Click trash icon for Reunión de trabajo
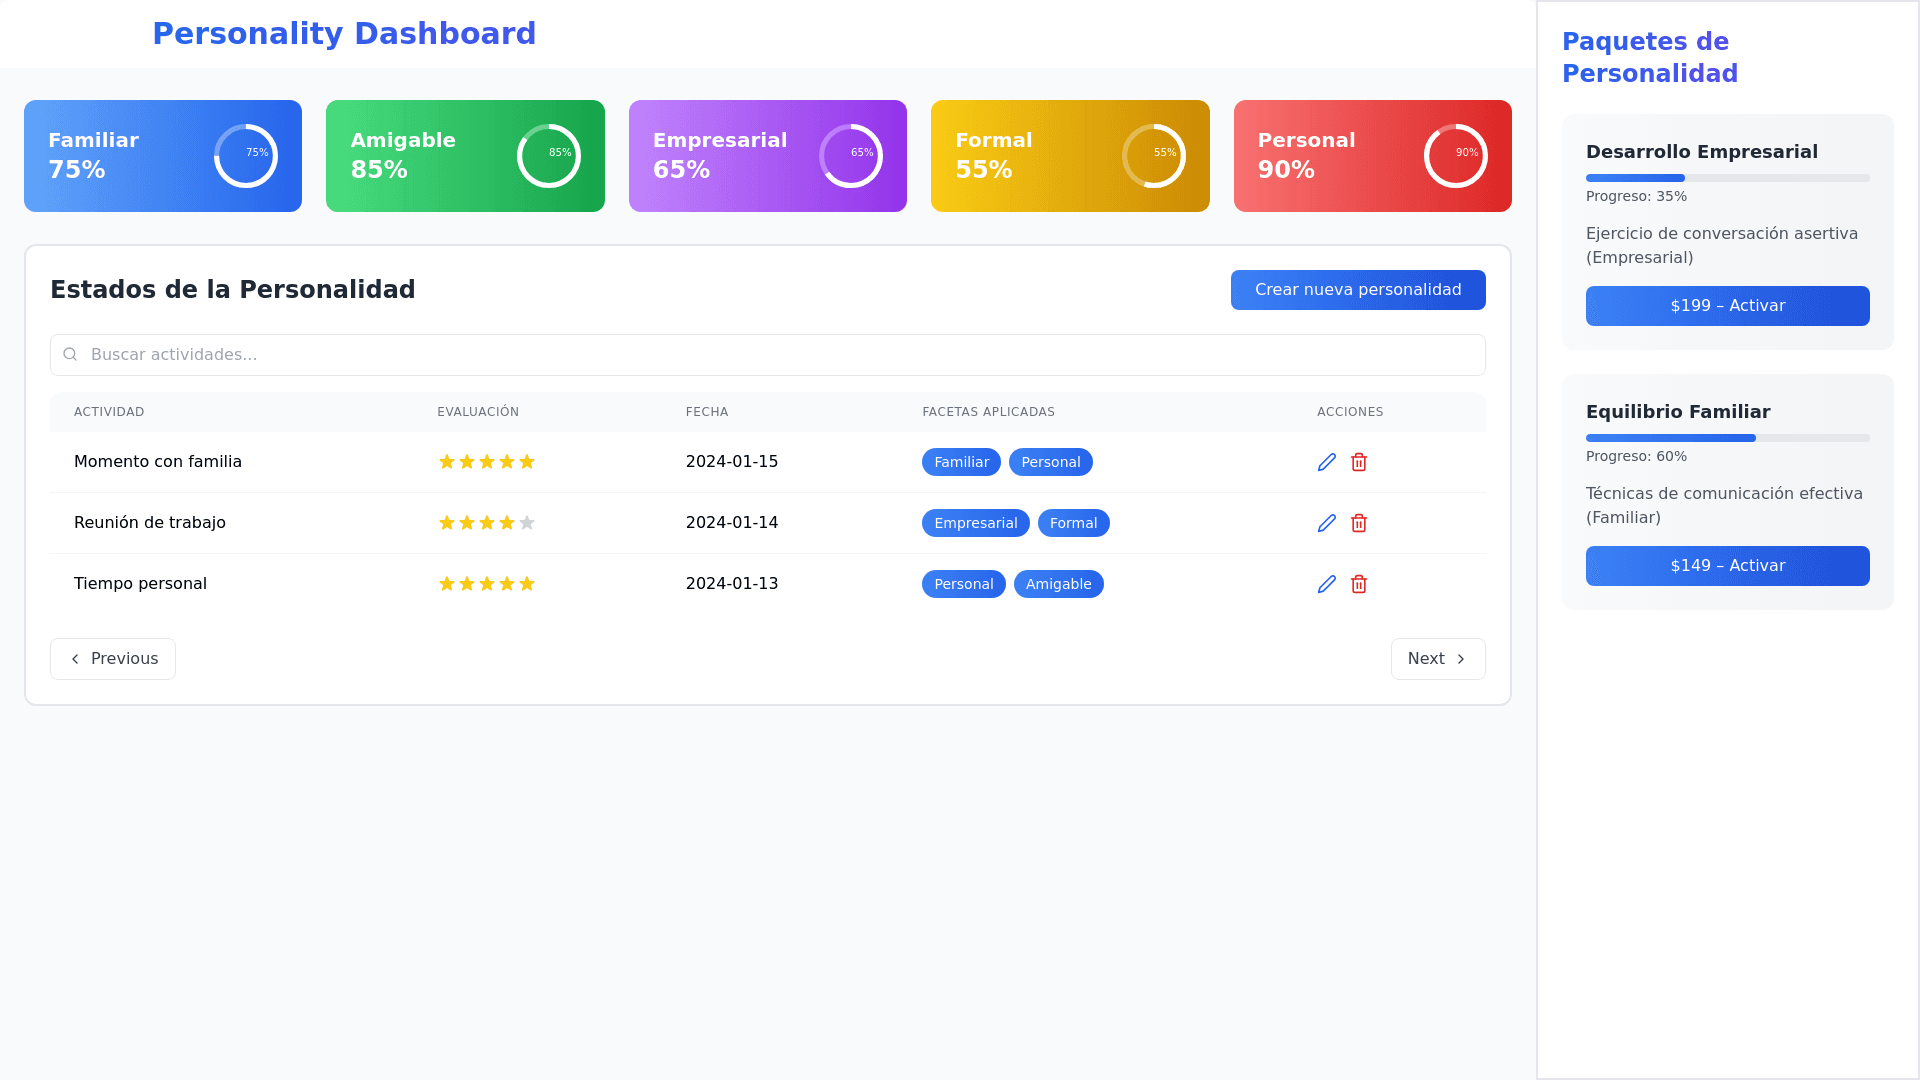 1358,523
